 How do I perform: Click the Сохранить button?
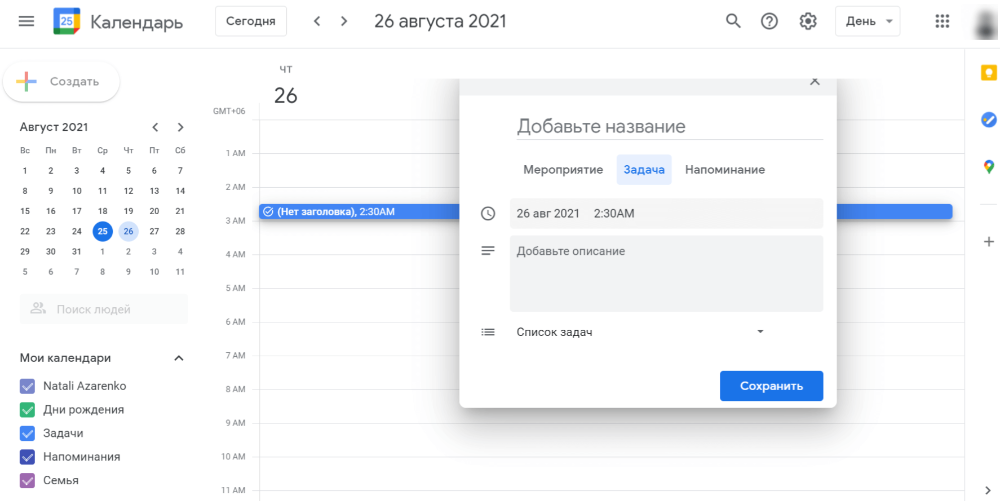[772, 386]
